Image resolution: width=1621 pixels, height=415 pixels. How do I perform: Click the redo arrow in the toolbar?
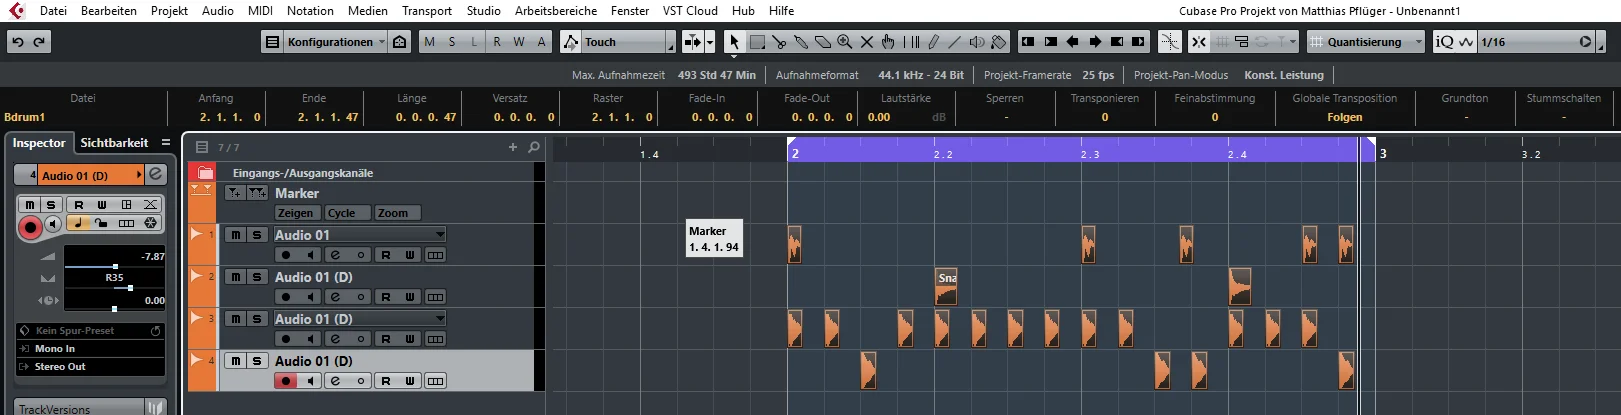[x=40, y=42]
